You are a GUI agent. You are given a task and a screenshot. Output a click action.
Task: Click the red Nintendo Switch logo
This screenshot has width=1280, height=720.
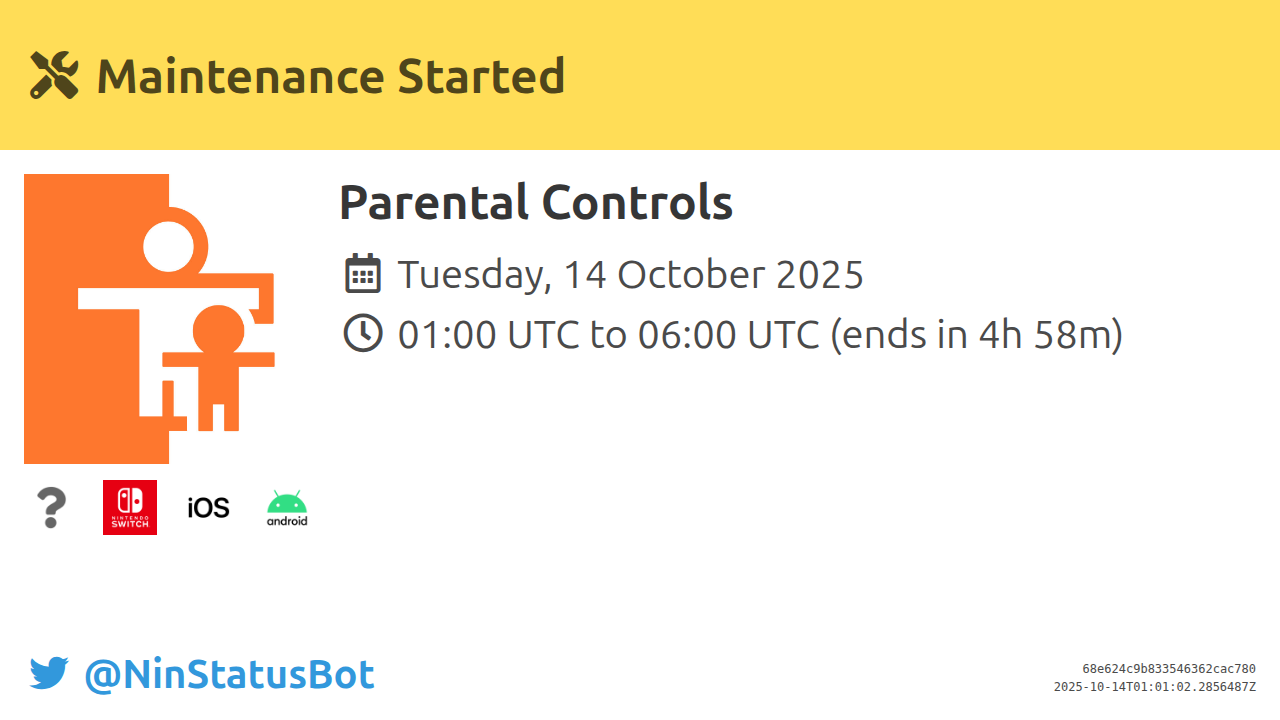(x=130, y=507)
